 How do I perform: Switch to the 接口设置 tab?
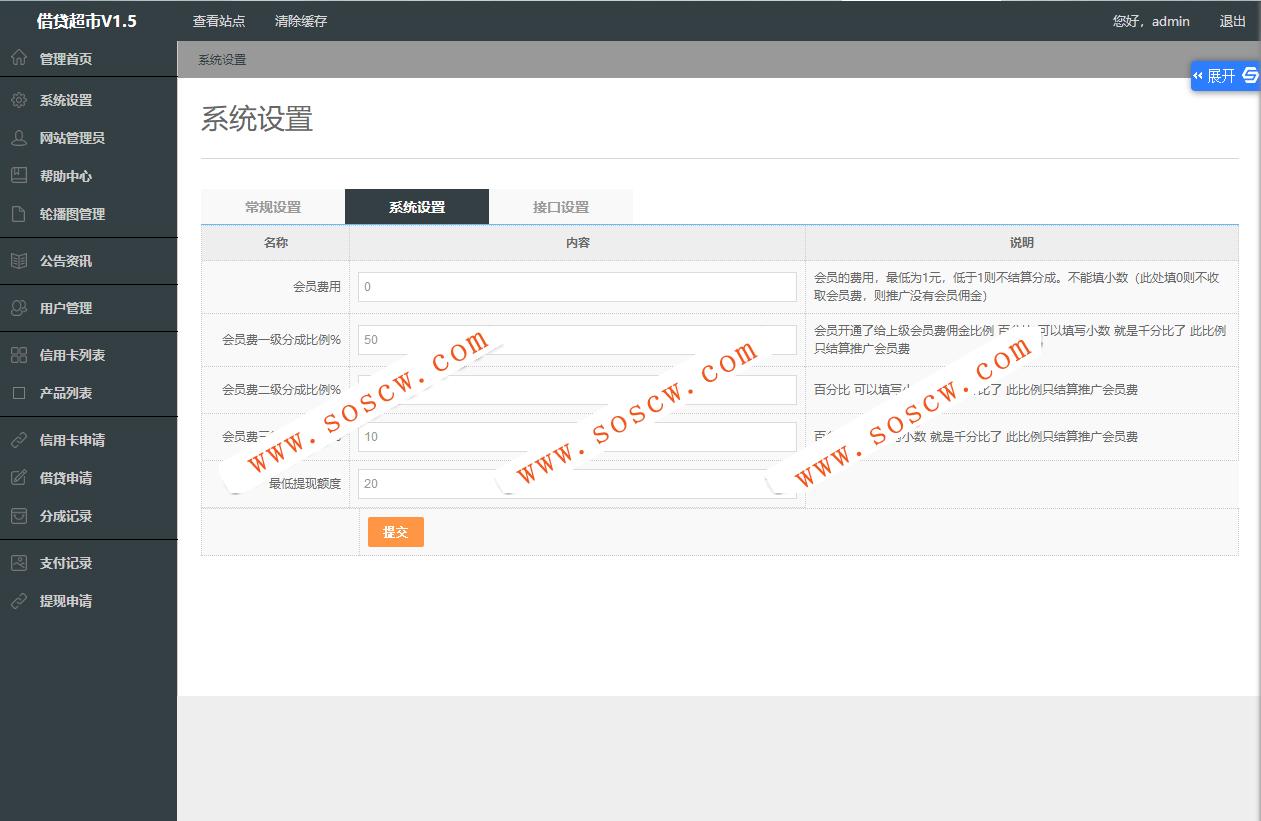tap(561, 207)
